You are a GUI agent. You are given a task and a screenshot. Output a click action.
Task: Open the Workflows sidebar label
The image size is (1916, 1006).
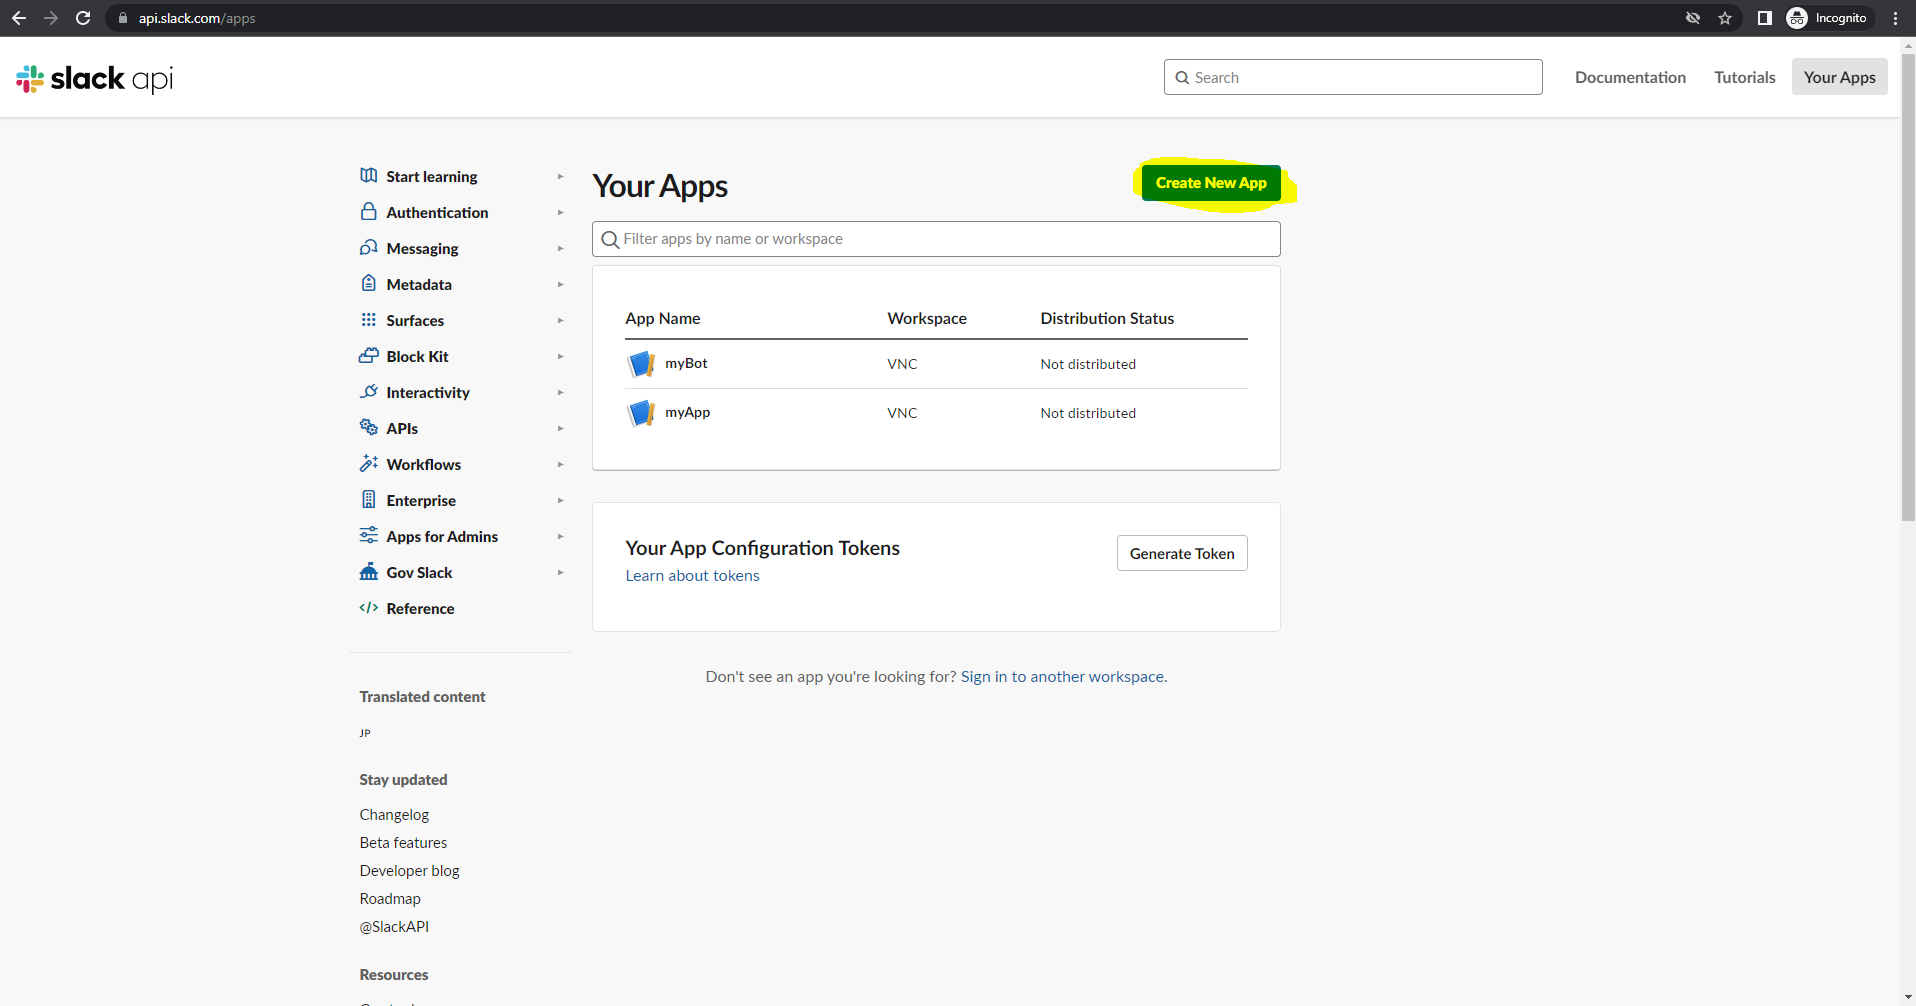click(424, 464)
